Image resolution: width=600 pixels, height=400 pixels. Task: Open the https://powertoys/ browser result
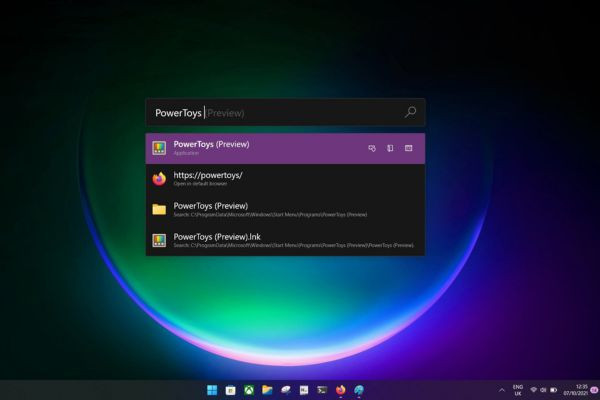coord(285,179)
